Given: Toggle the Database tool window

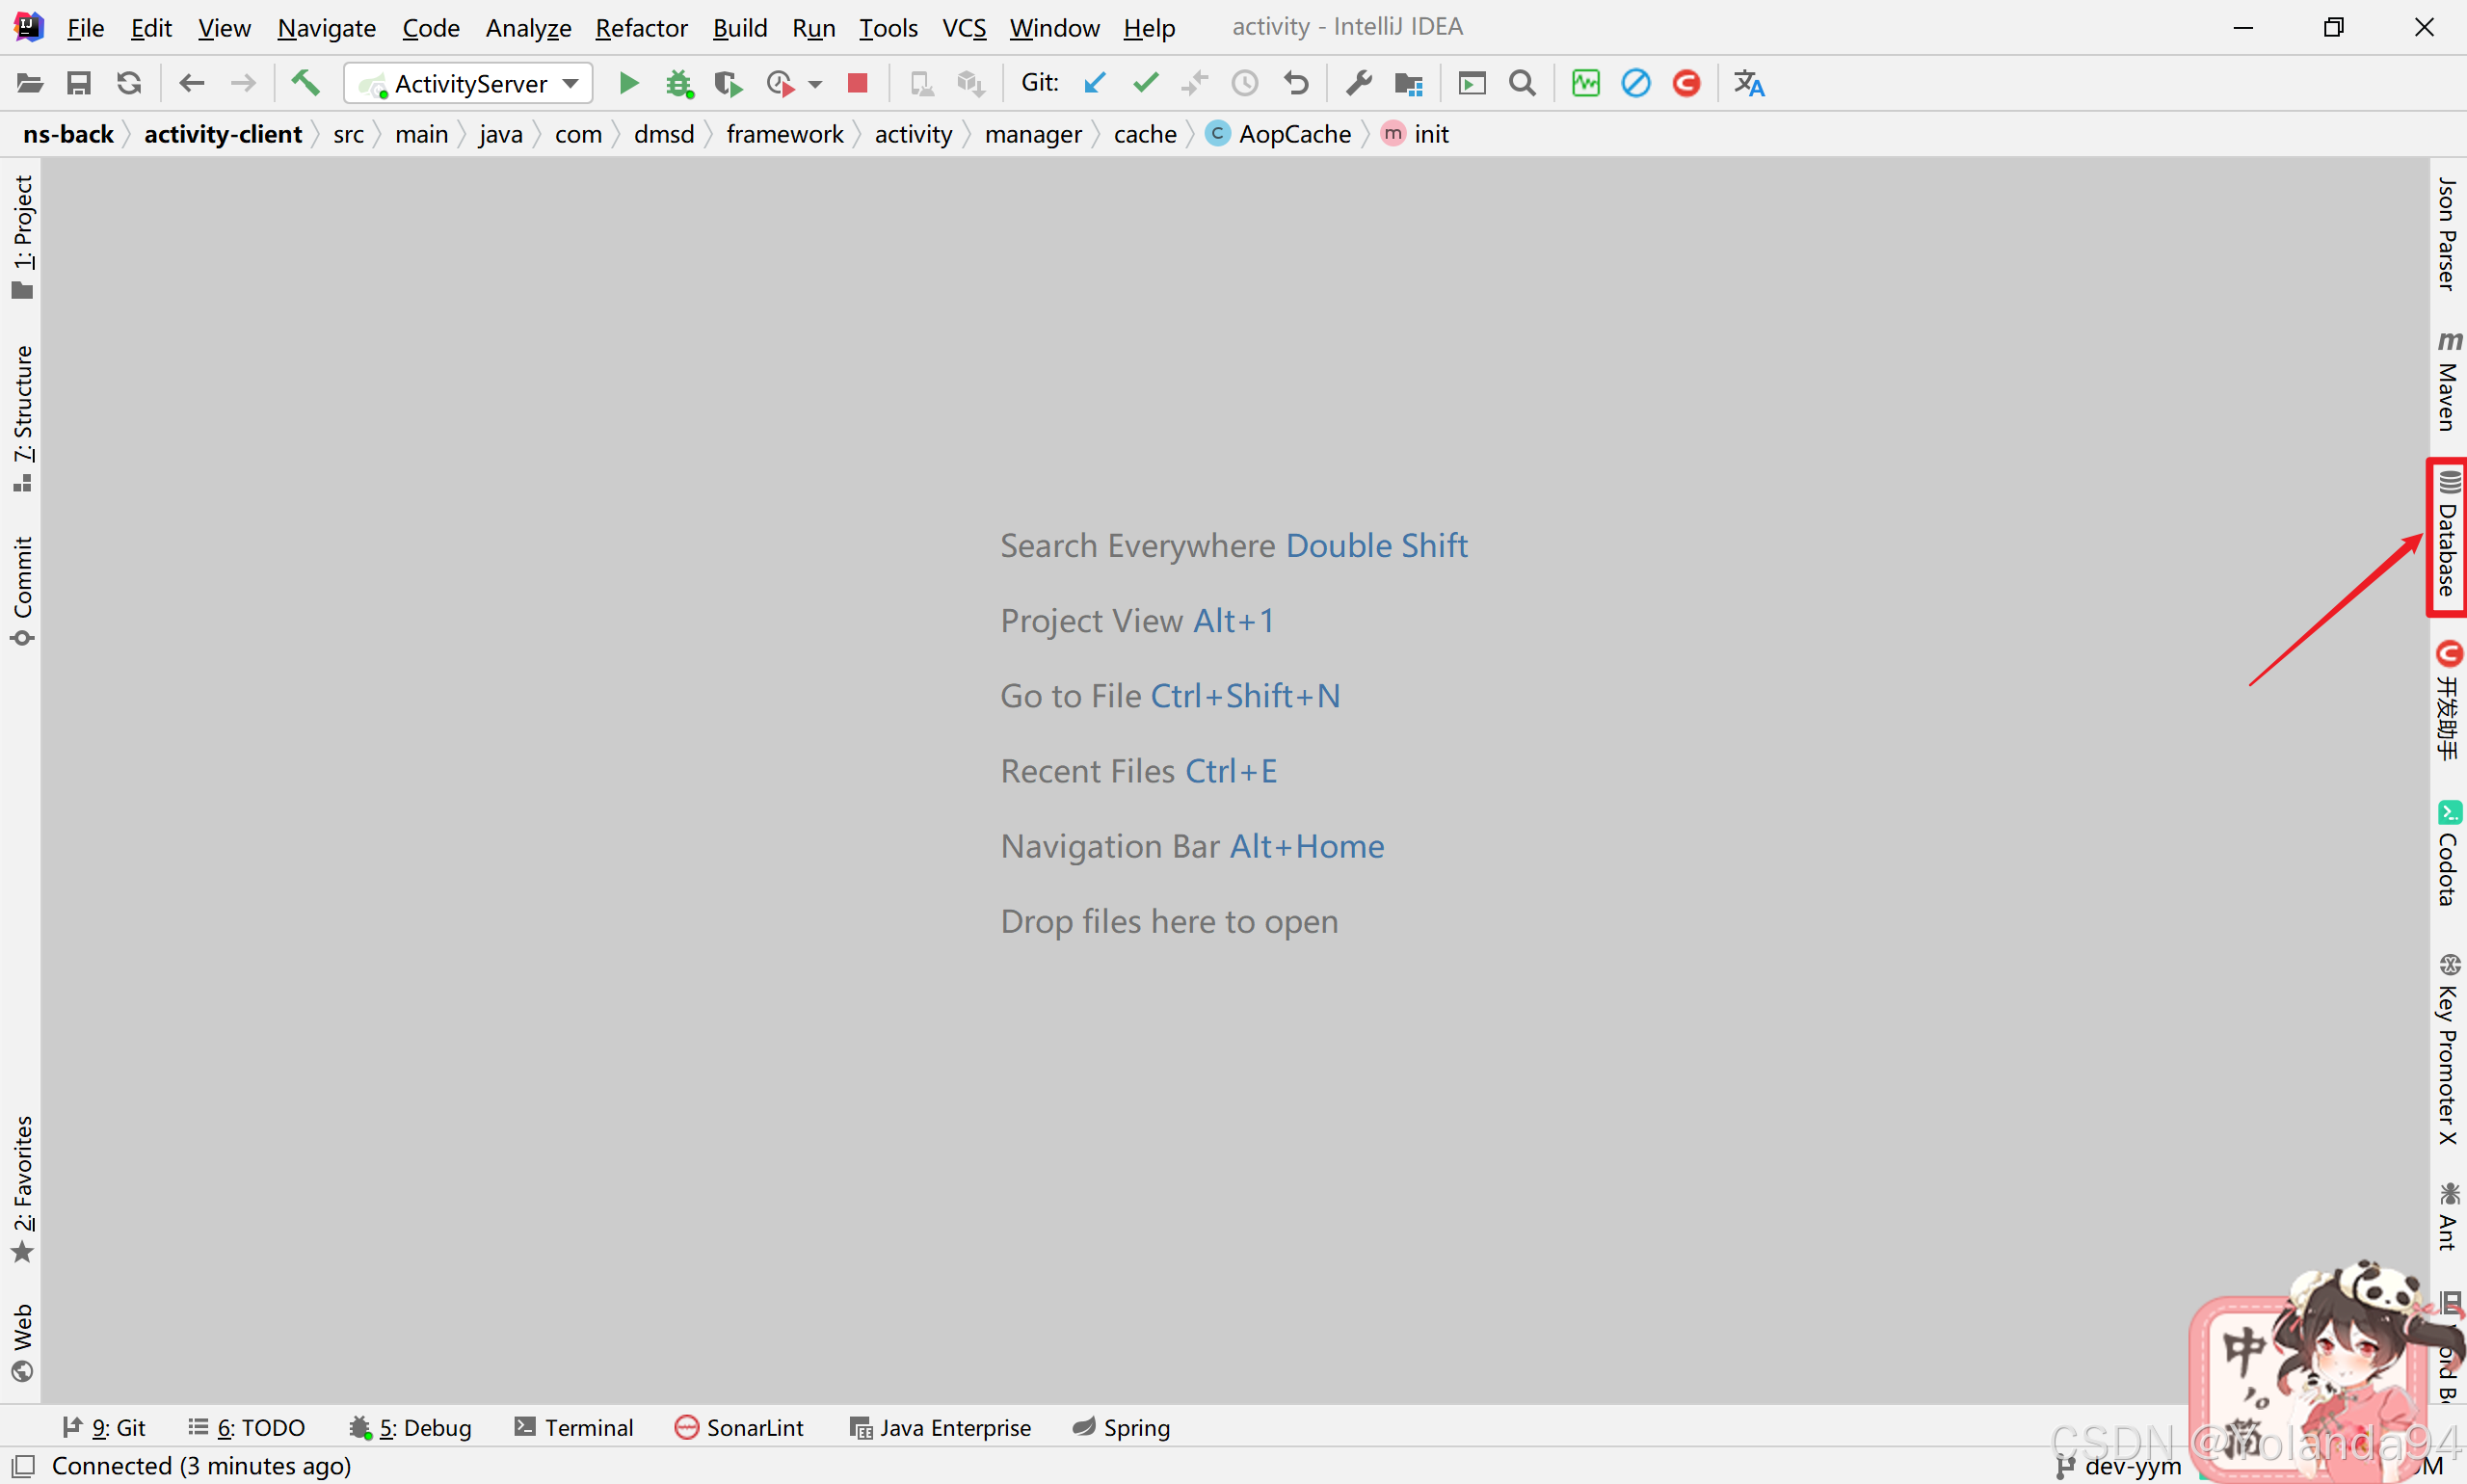Looking at the screenshot, I should click(x=2447, y=536).
